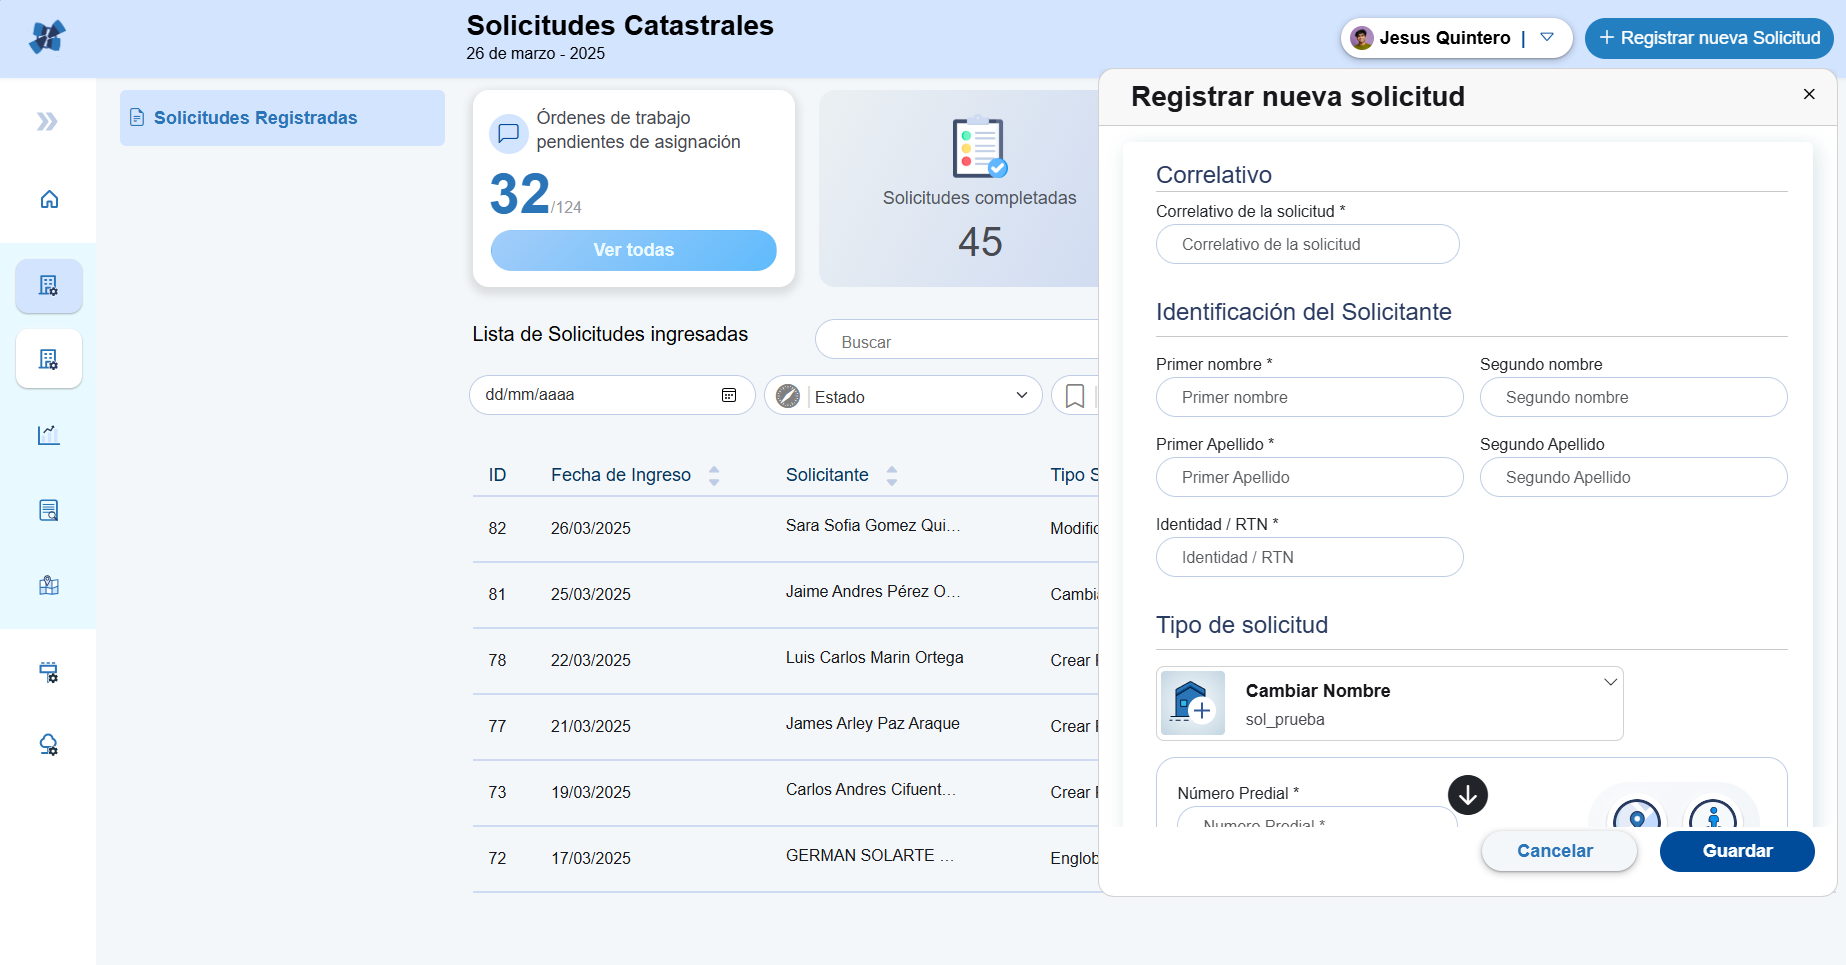Close the Registrar nueva solicitud panel
Screen dimensions: 1846x965
pos(1808,94)
